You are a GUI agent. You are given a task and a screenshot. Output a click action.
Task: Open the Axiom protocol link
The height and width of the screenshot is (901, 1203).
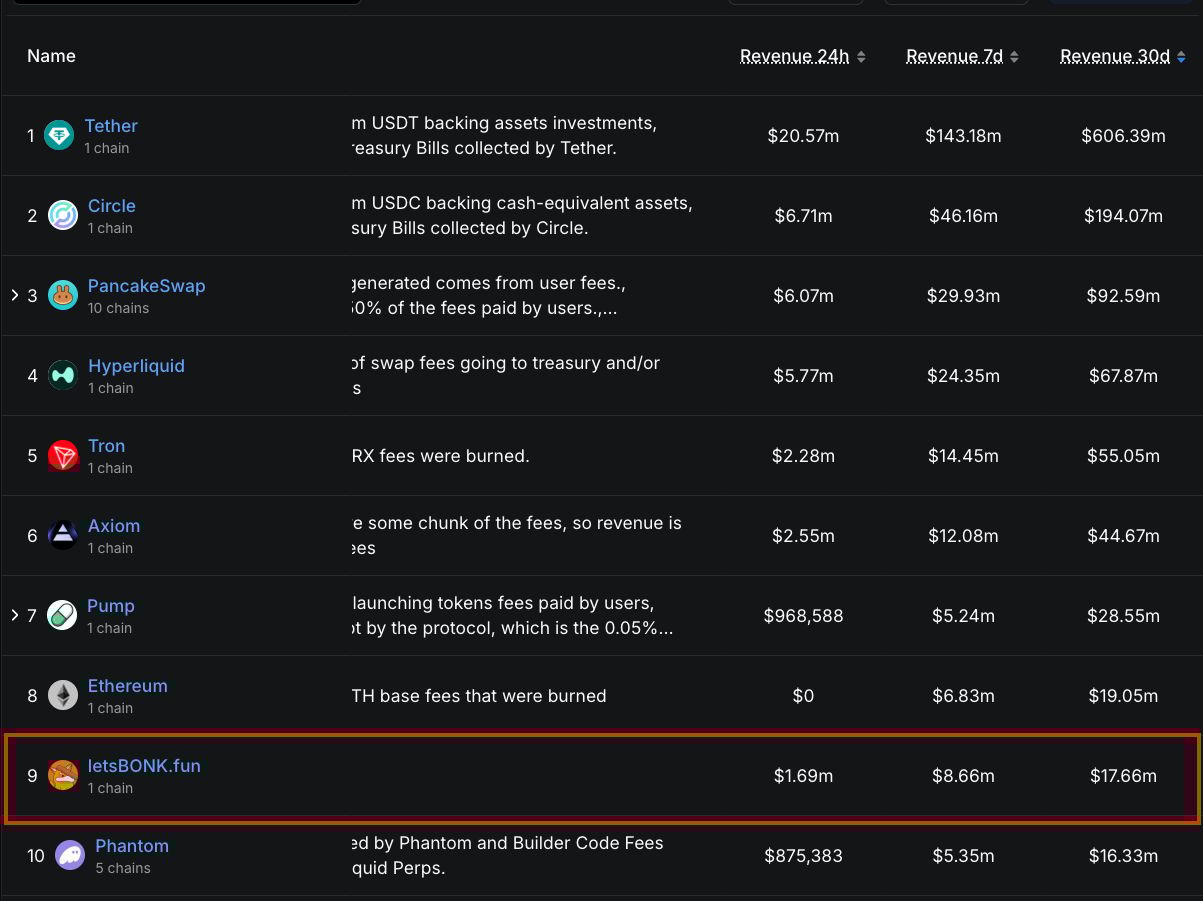[x=114, y=526]
